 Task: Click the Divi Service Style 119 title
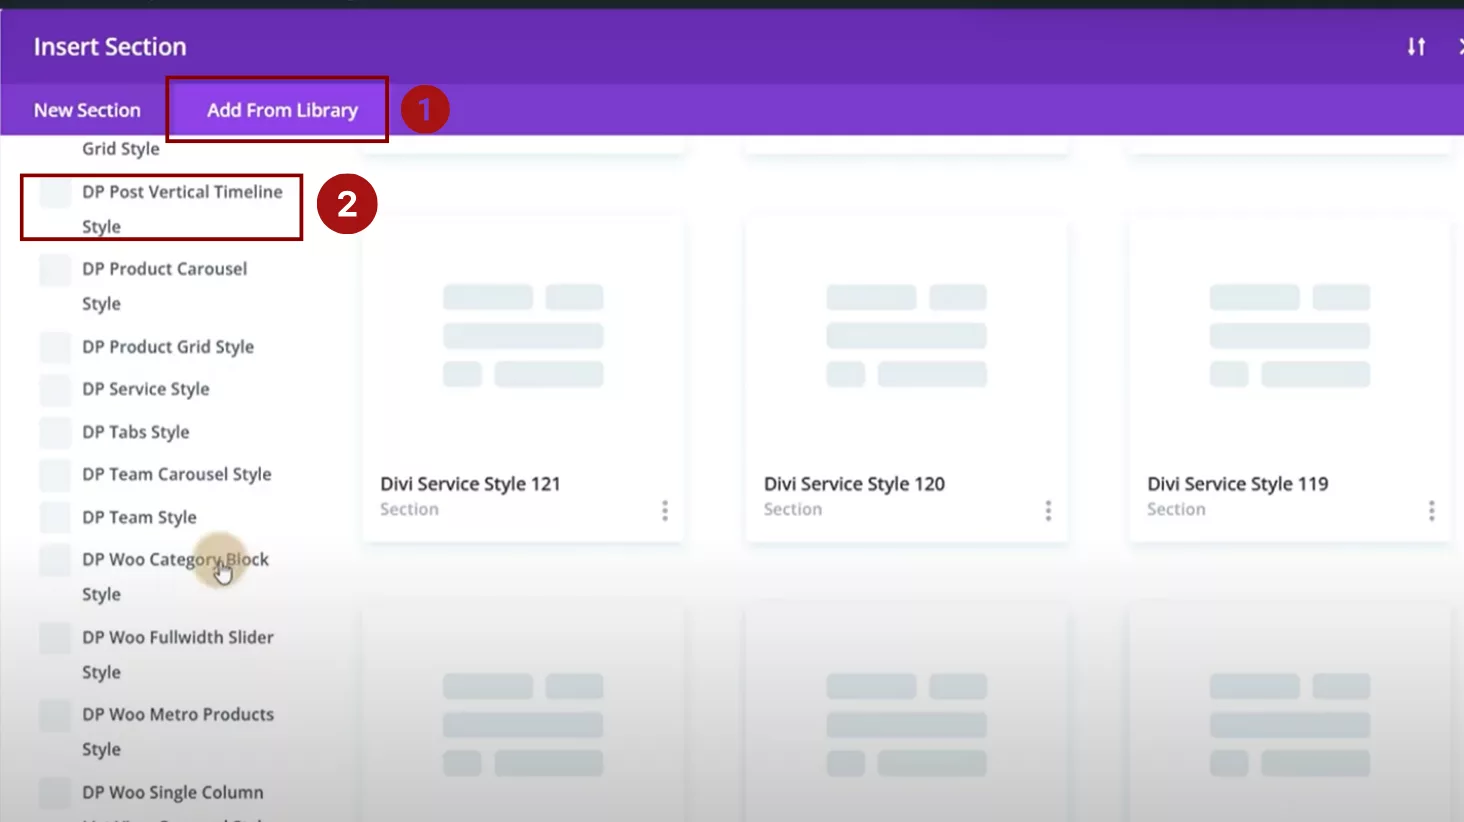coord(1238,484)
